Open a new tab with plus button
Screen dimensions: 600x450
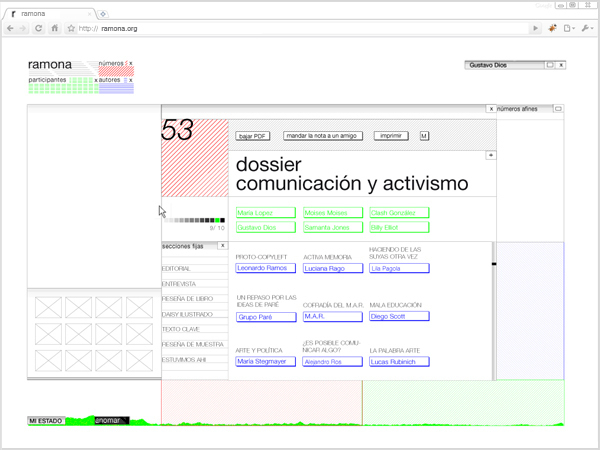click(103, 14)
